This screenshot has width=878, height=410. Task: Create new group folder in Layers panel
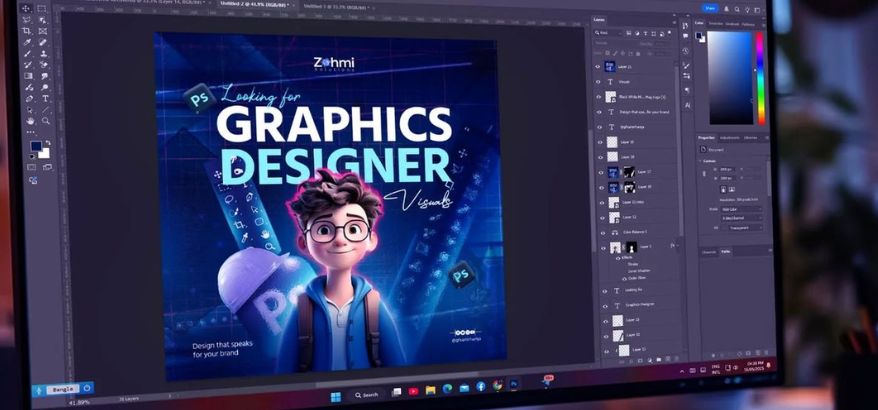[x=659, y=359]
